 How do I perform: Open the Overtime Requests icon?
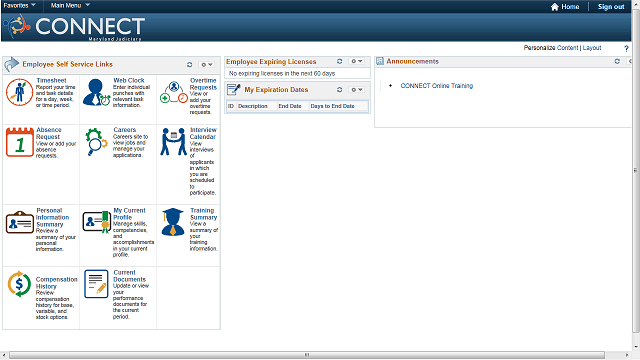click(x=173, y=92)
